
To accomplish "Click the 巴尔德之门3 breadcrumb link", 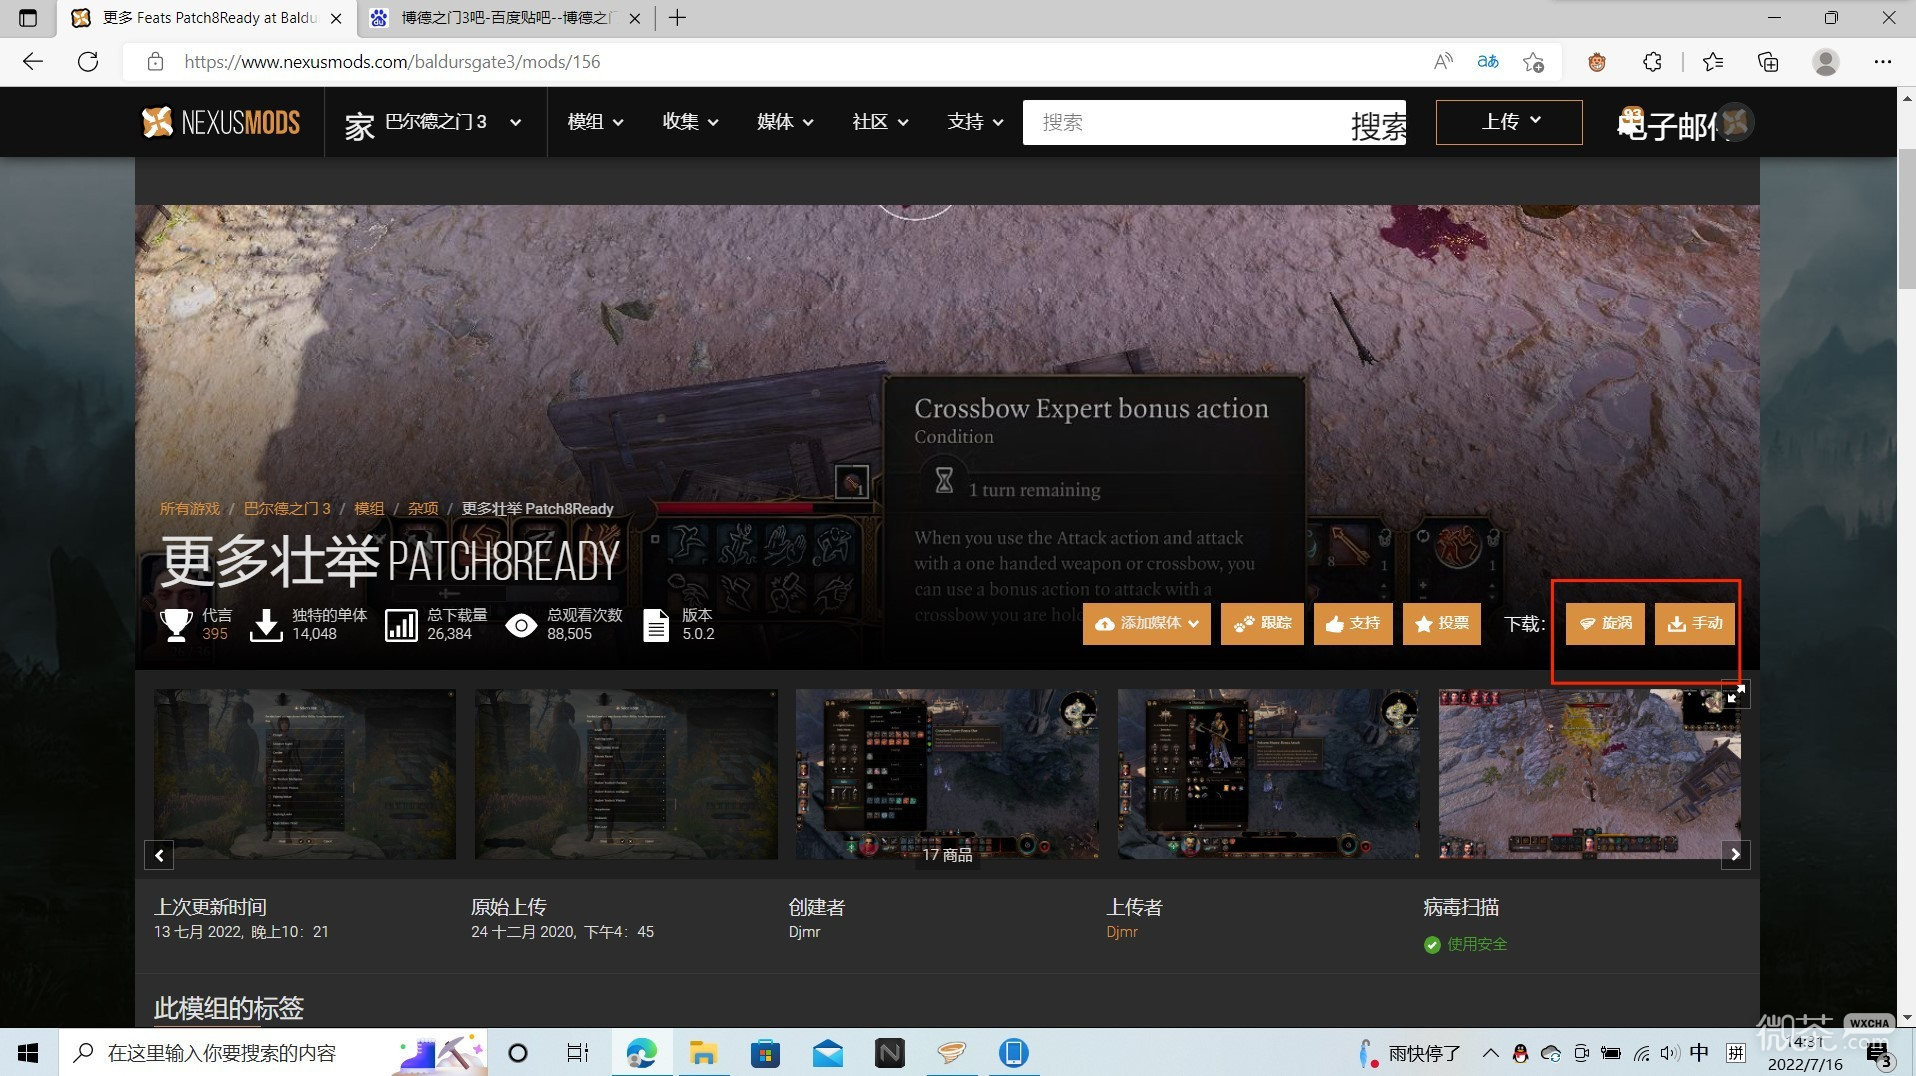I will 287,508.
